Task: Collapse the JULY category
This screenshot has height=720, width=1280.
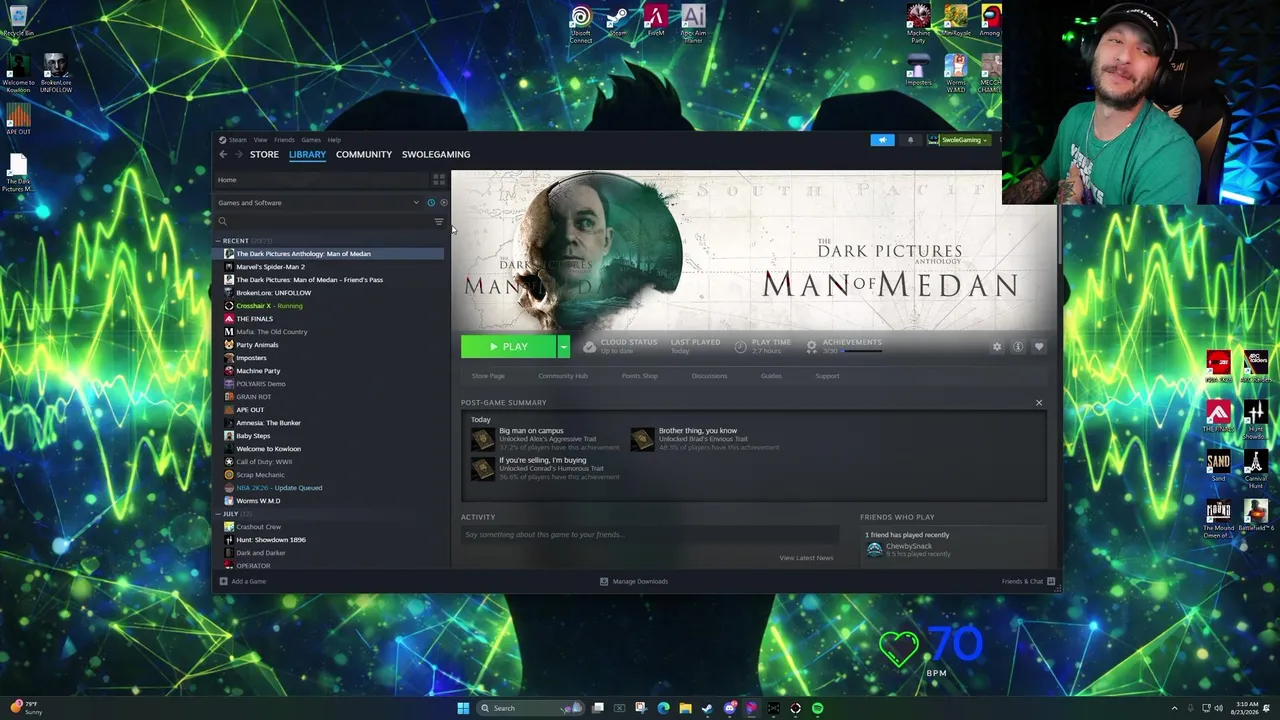Action: tap(218, 514)
